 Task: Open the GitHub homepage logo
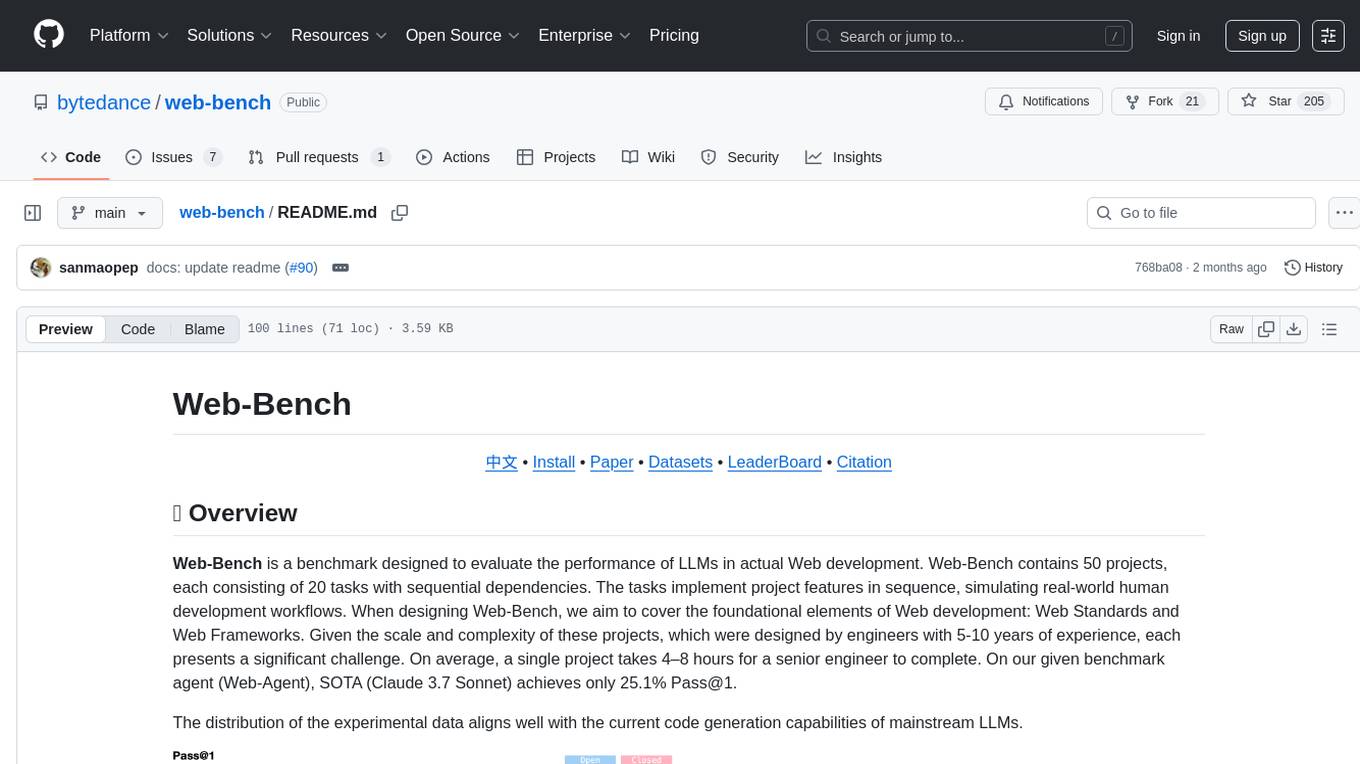coord(49,35)
